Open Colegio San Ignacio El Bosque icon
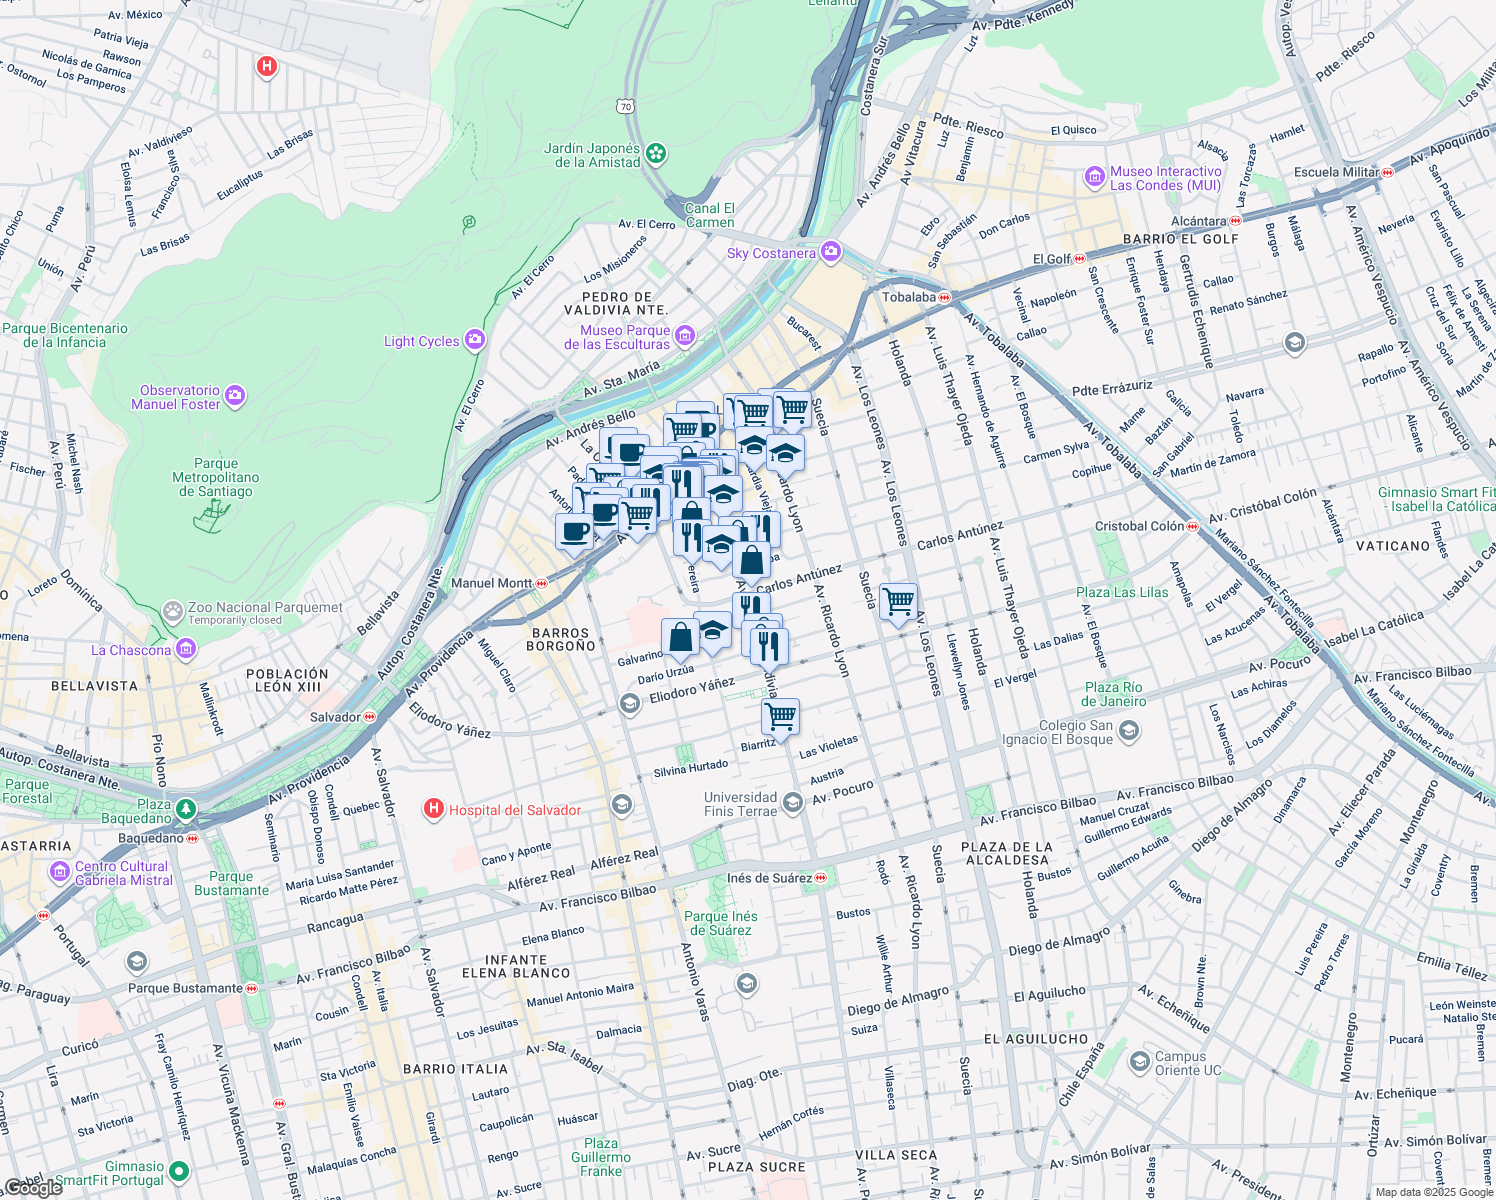 click(1128, 732)
